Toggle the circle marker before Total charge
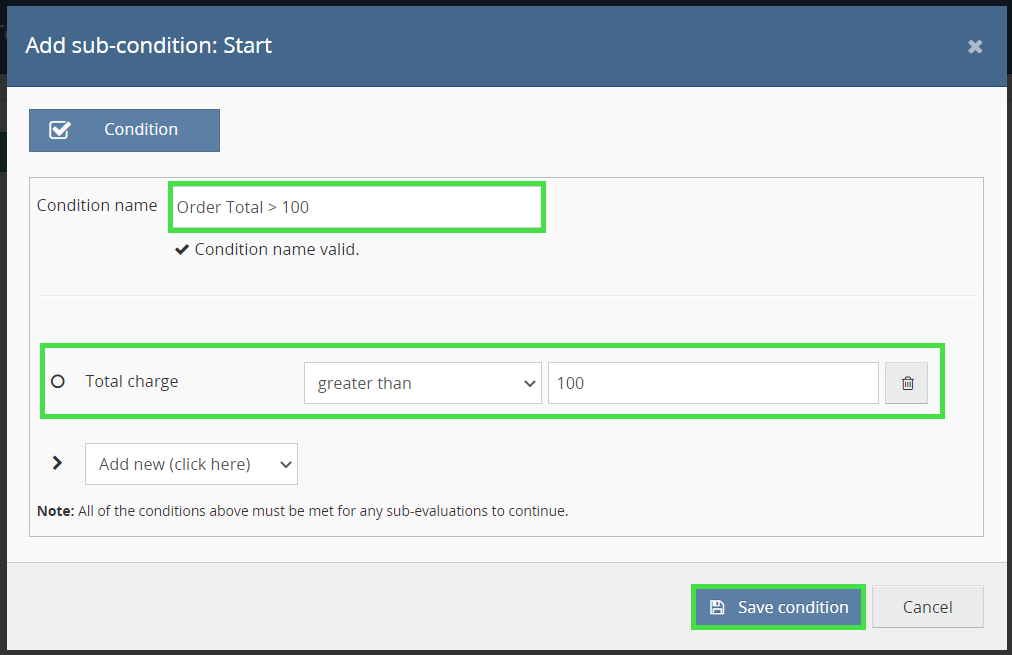The image size is (1012, 655). coord(57,381)
